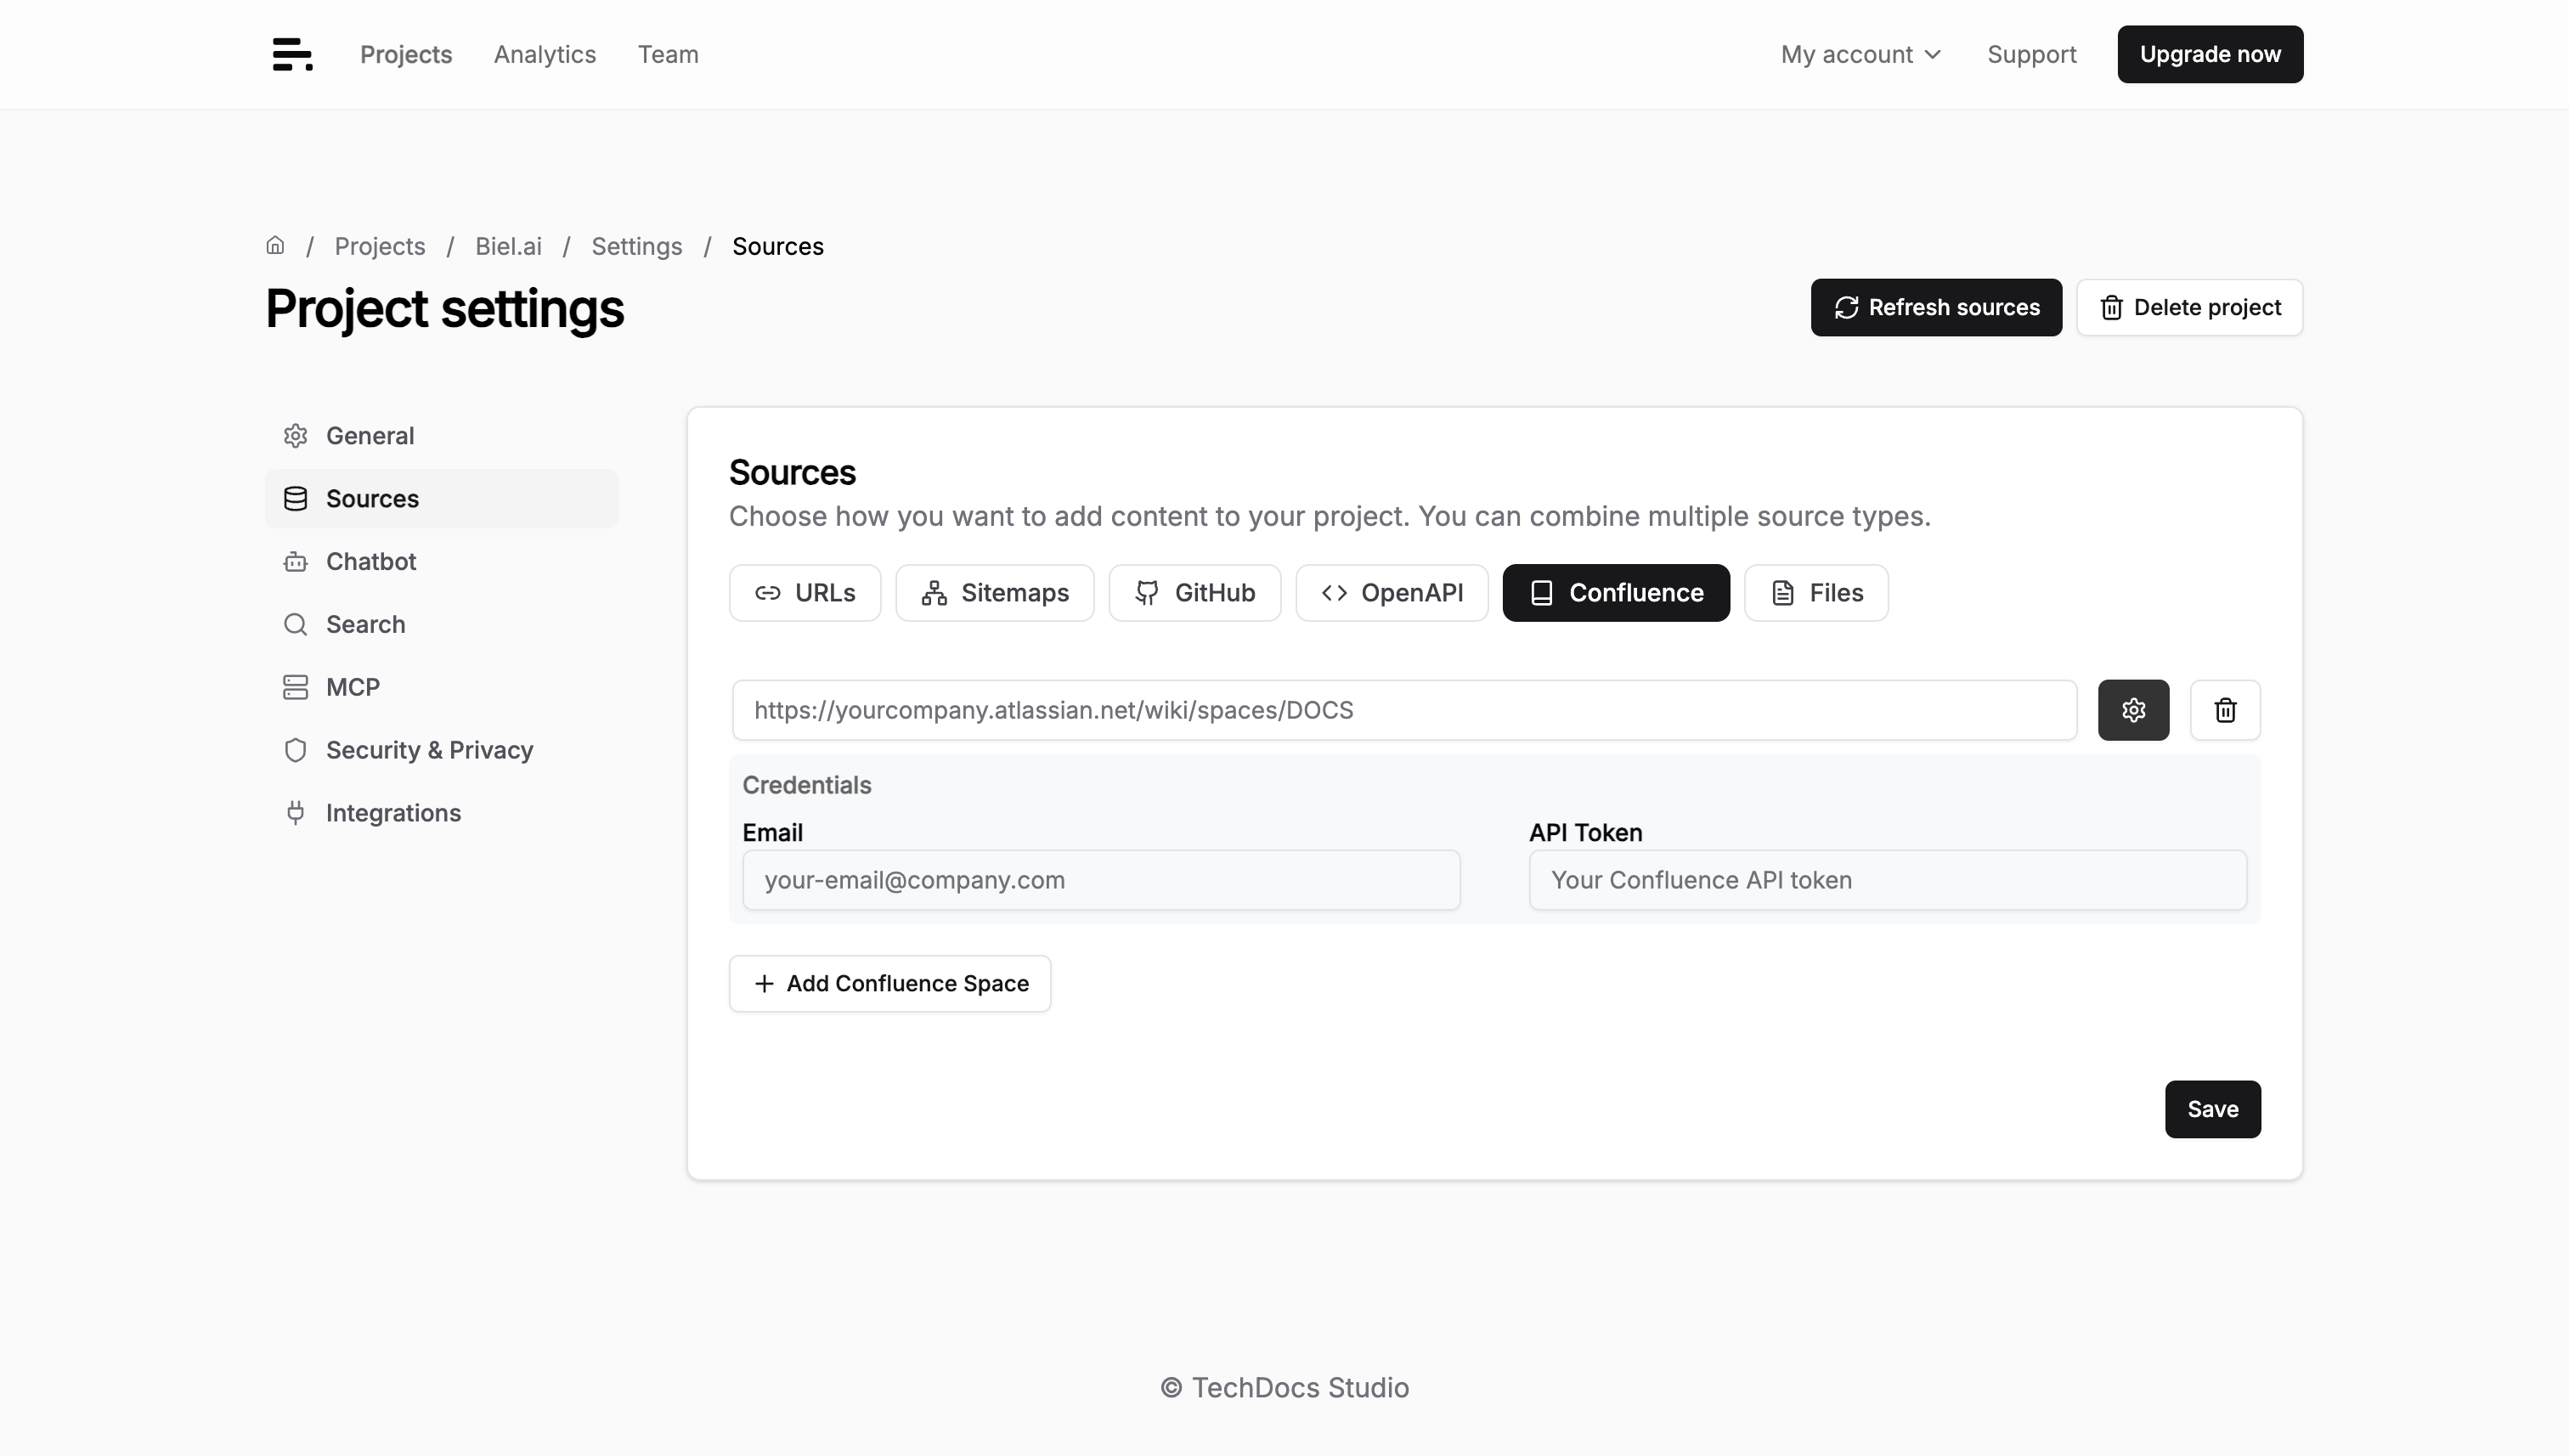Open Search settings in sidebar
This screenshot has height=1456, width=2569.
point(441,624)
